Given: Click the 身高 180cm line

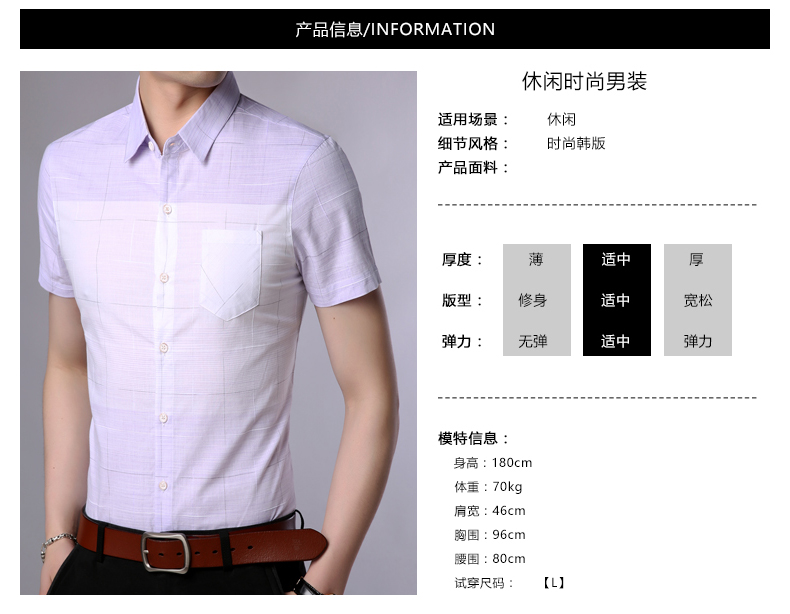Looking at the screenshot, I should pos(493,462).
